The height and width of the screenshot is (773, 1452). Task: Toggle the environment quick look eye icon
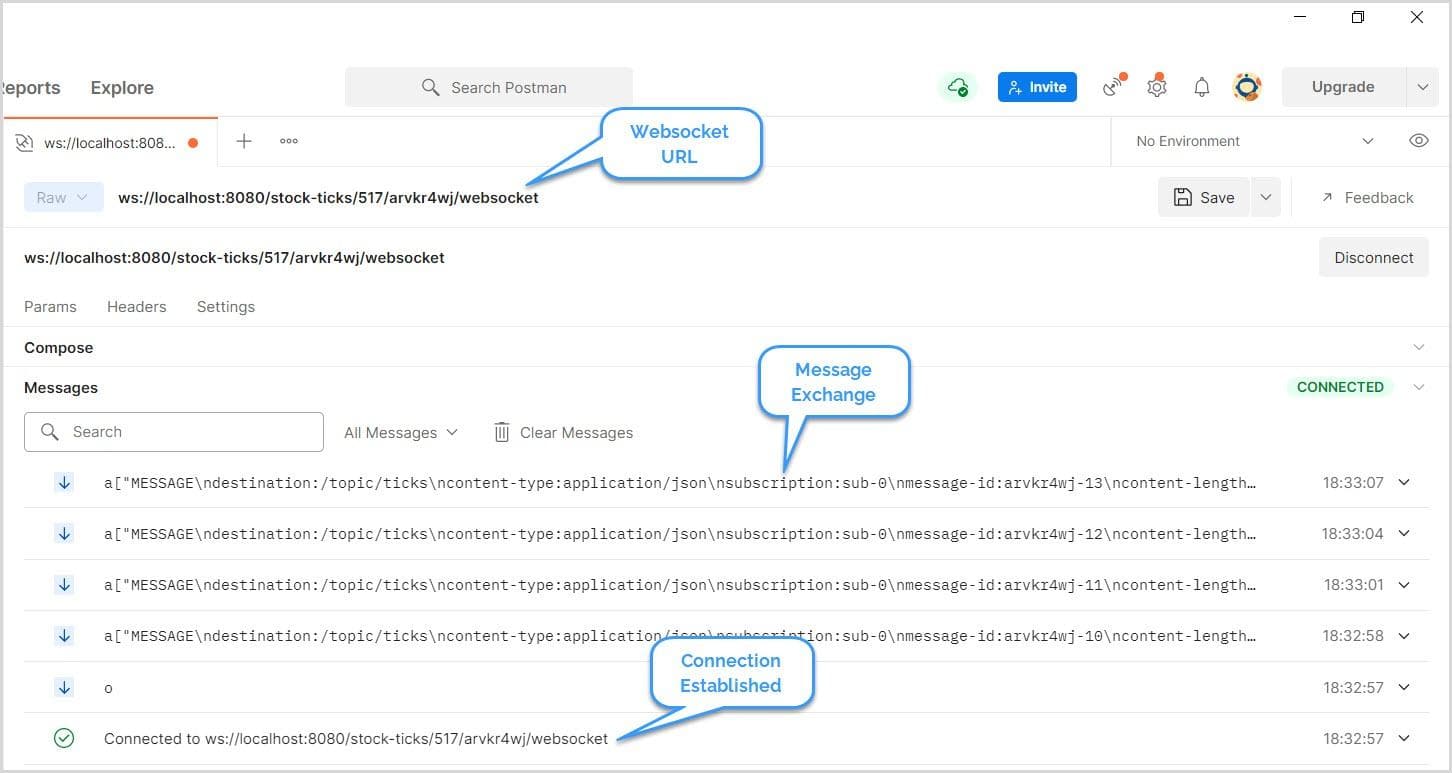click(x=1418, y=141)
